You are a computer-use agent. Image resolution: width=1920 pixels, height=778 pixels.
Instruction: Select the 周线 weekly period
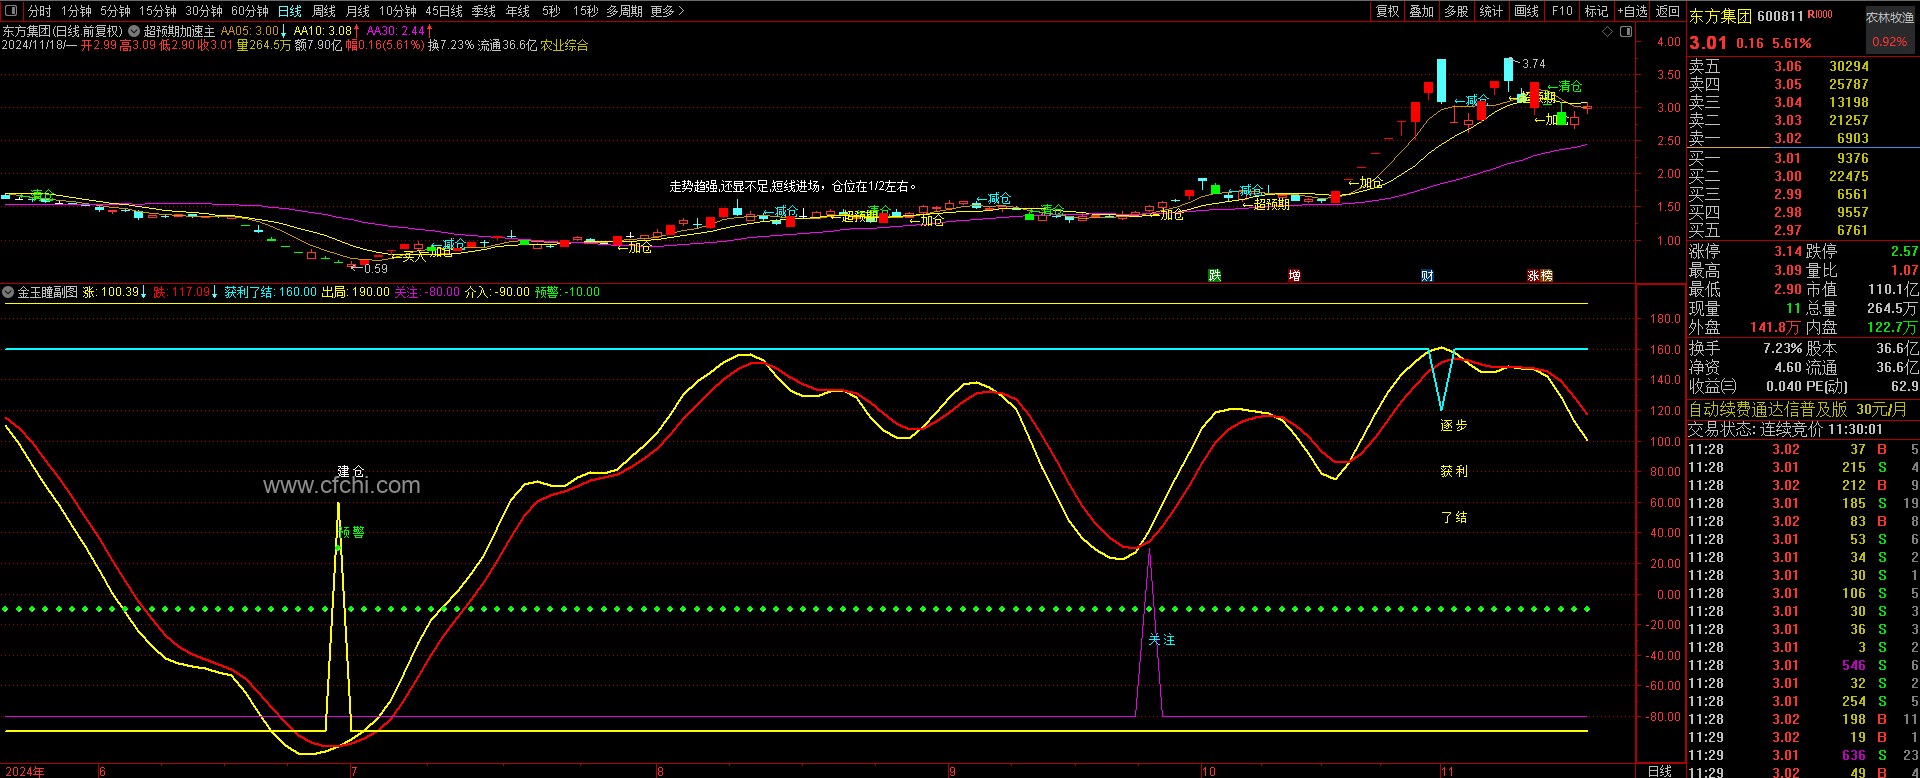tap(323, 11)
